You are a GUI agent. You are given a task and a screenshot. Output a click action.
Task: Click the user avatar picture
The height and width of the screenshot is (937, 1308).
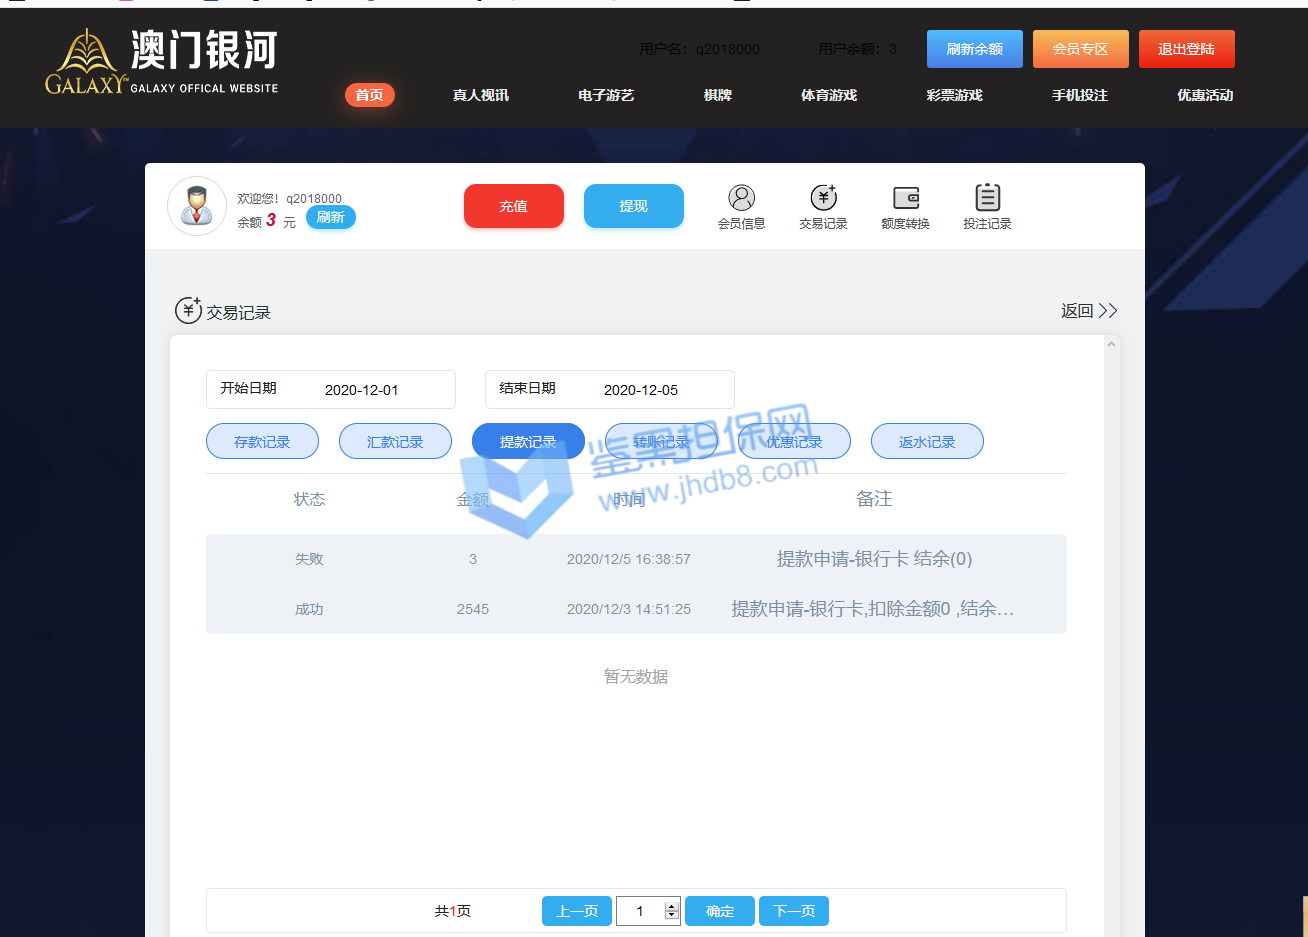[x=197, y=206]
